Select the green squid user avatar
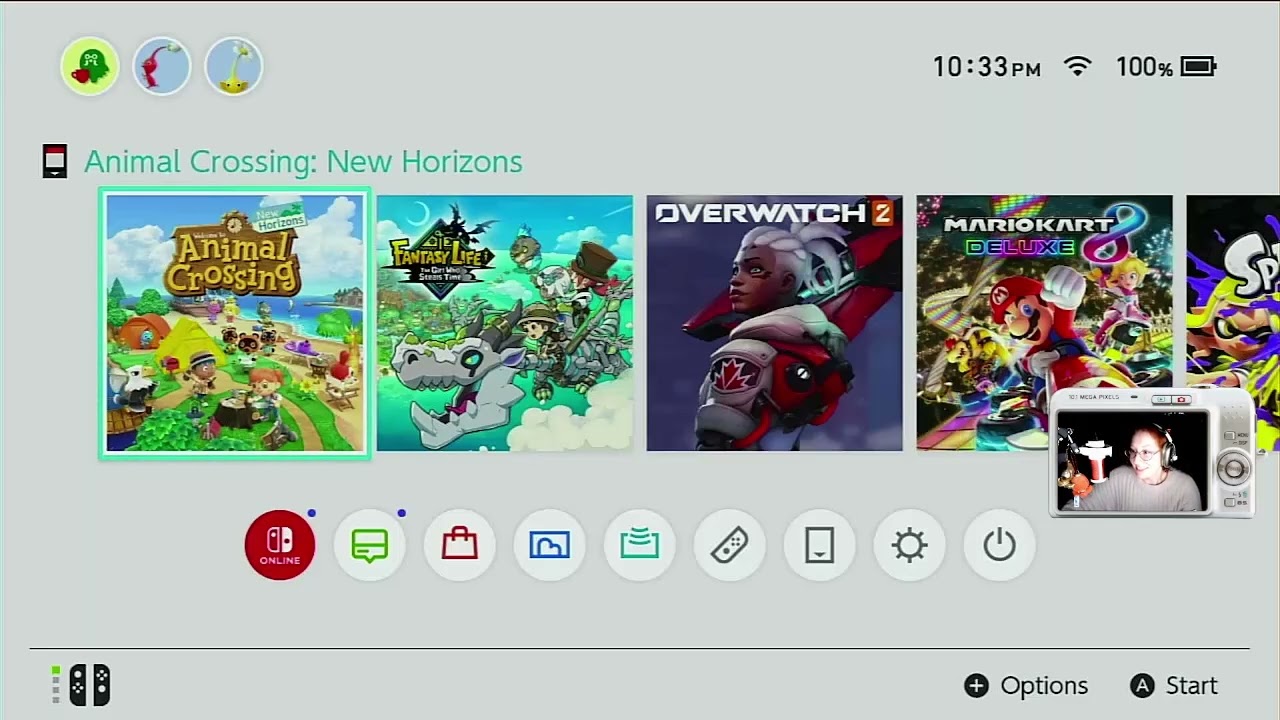The image size is (1280, 720). pyautogui.click(x=90, y=67)
